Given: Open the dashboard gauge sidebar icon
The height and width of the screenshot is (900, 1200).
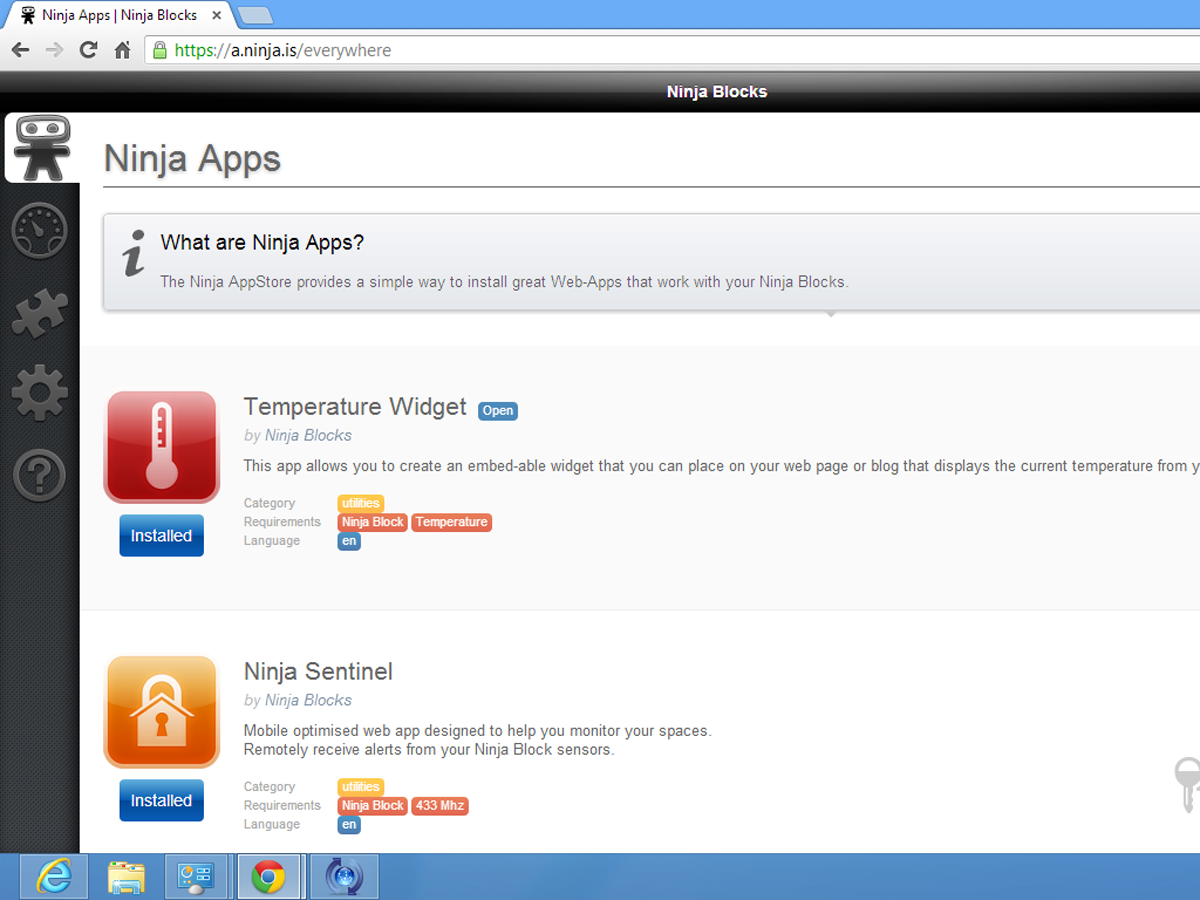Looking at the screenshot, I should point(39,231).
